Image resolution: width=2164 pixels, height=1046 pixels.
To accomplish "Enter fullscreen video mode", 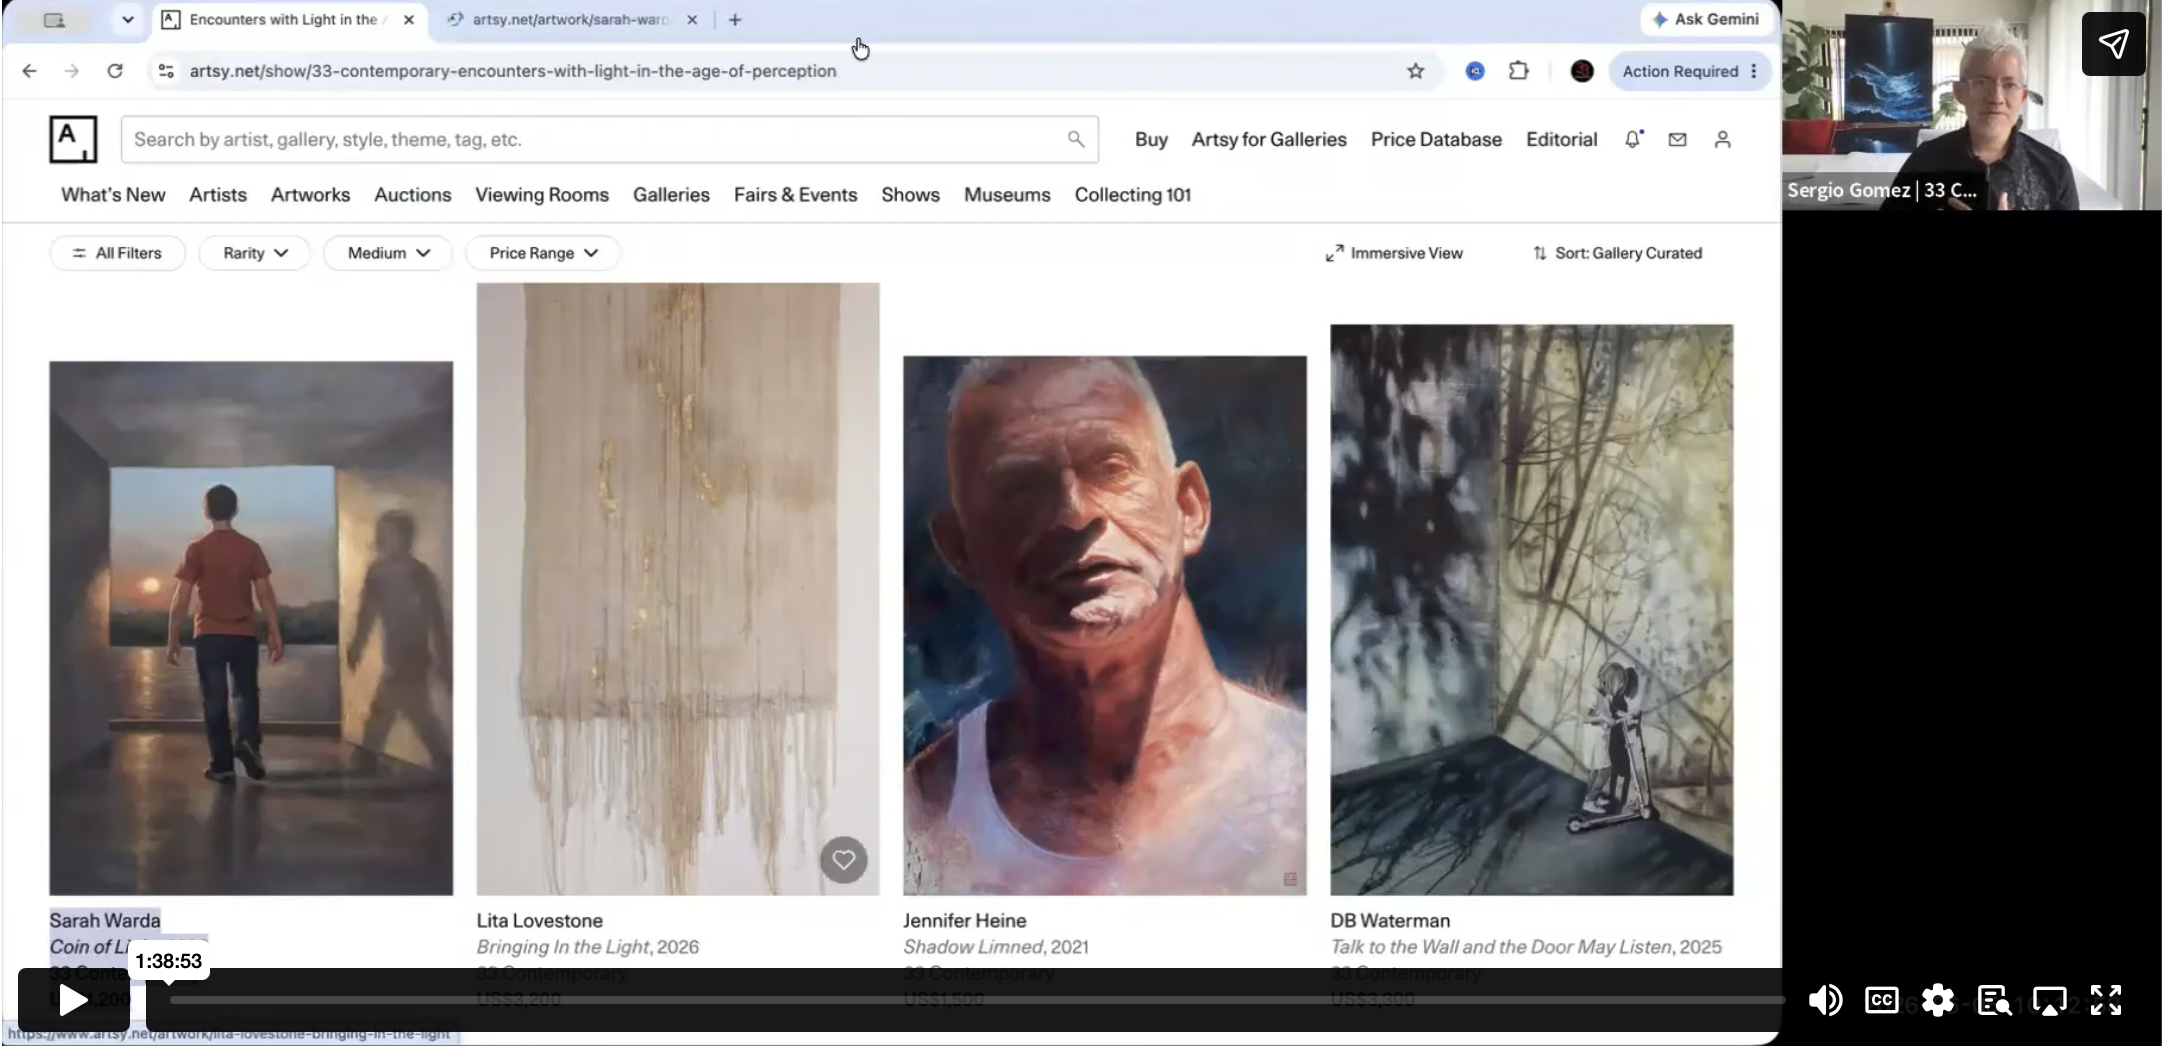I will pyautogui.click(x=2106, y=1000).
